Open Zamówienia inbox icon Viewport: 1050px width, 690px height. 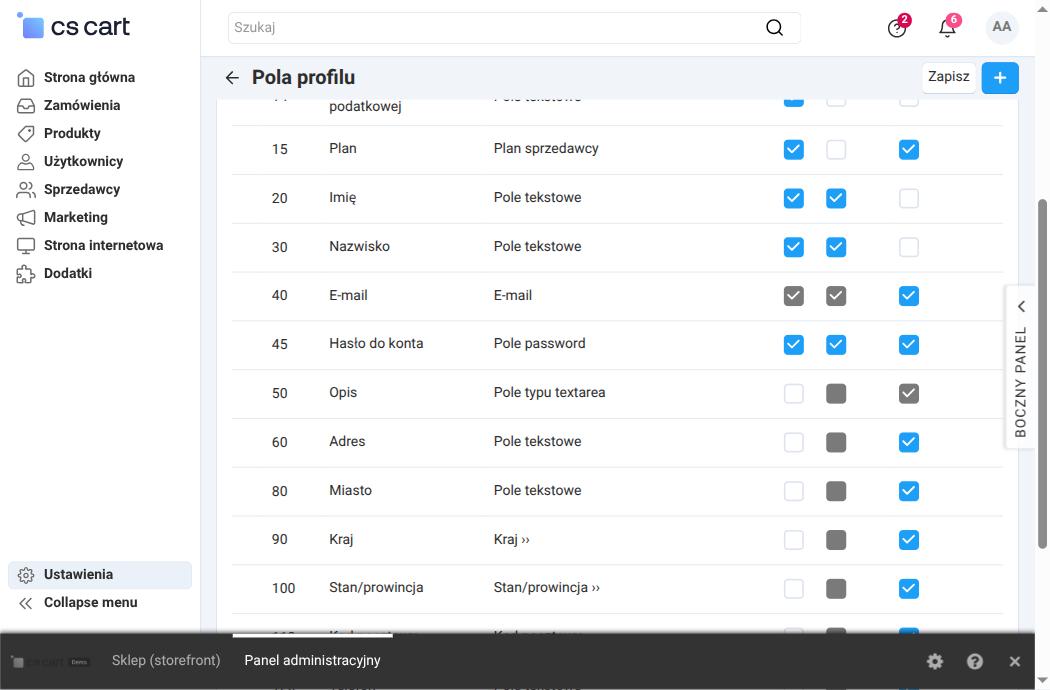click(x=25, y=106)
